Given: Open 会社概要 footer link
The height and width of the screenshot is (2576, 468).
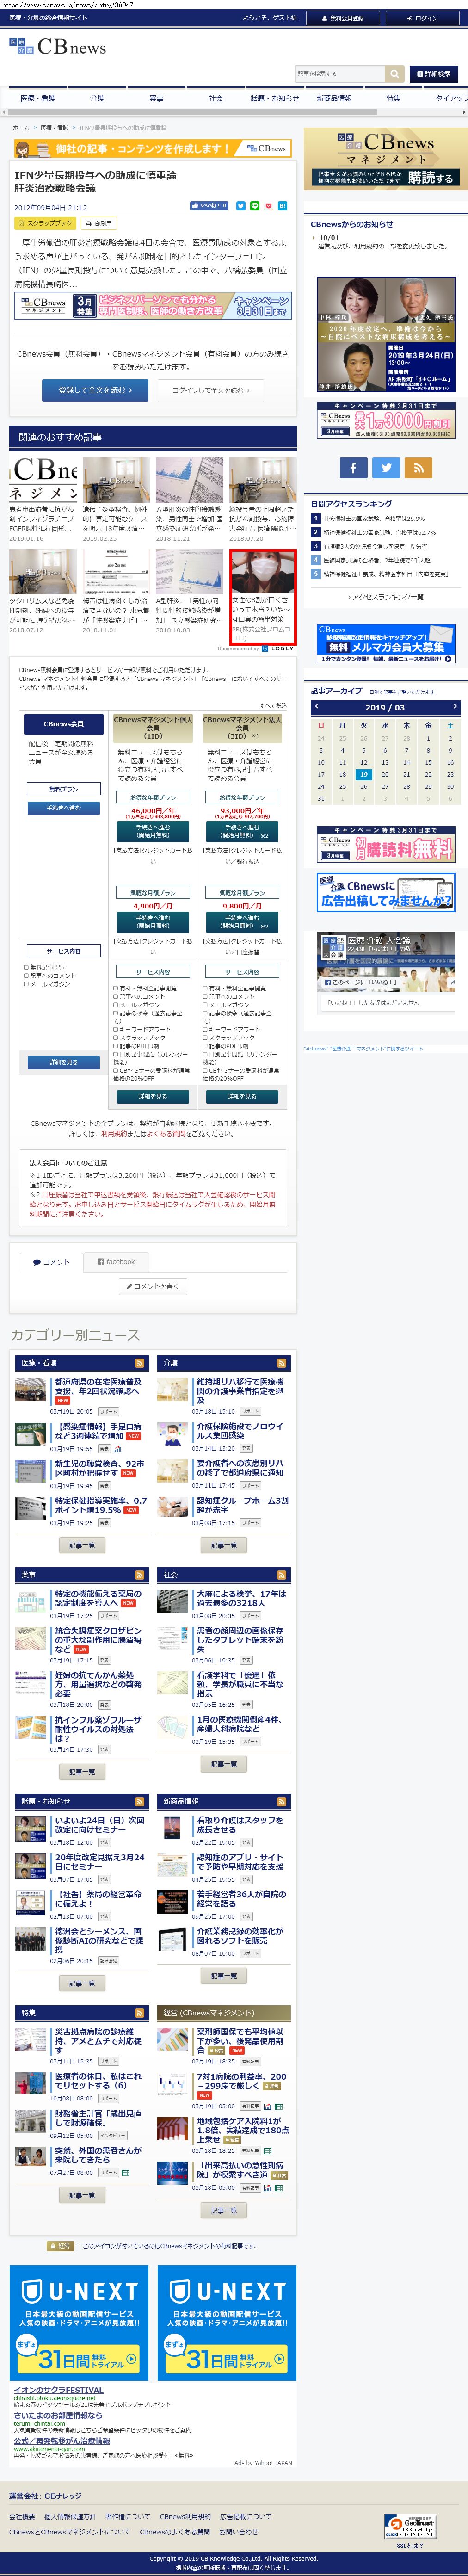Looking at the screenshot, I should (x=22, y=2517).
